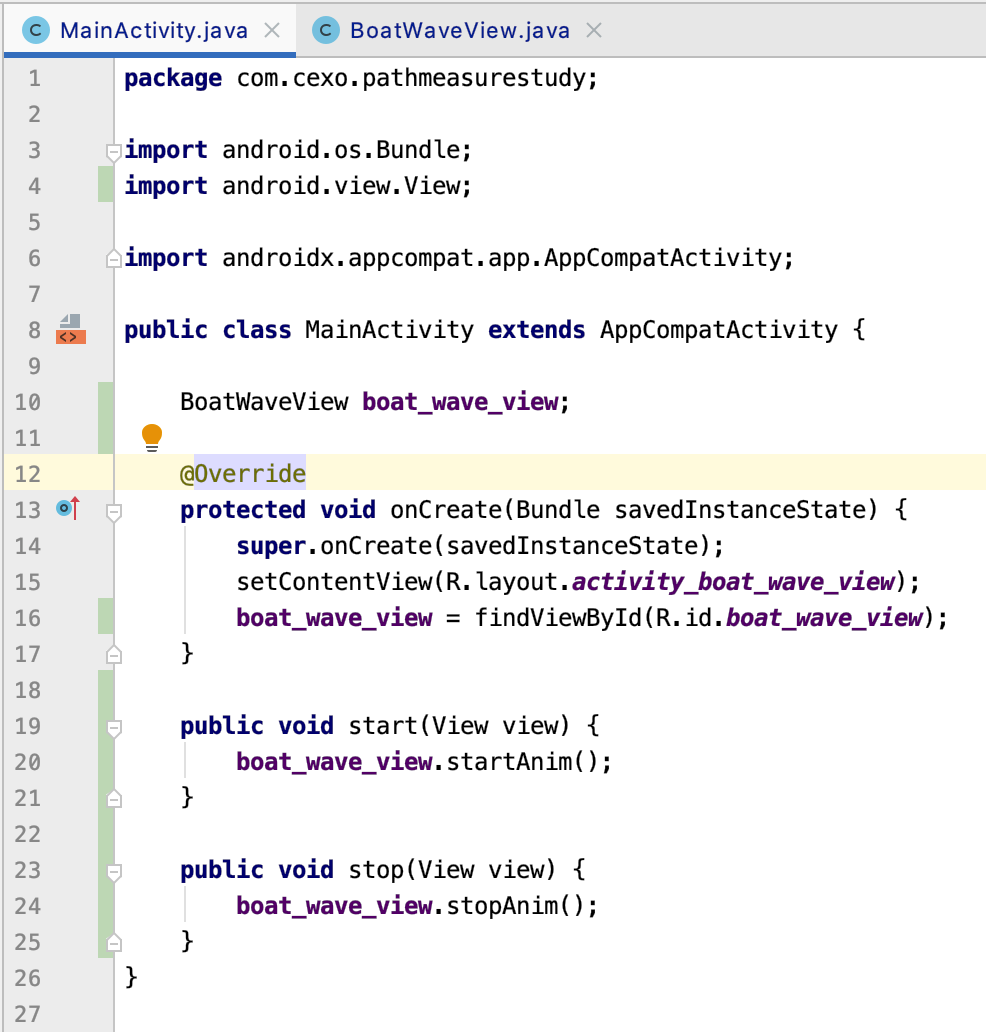Click setContentView call on line 15
This screenshot has height=1032, width=986.
[334, 582]
